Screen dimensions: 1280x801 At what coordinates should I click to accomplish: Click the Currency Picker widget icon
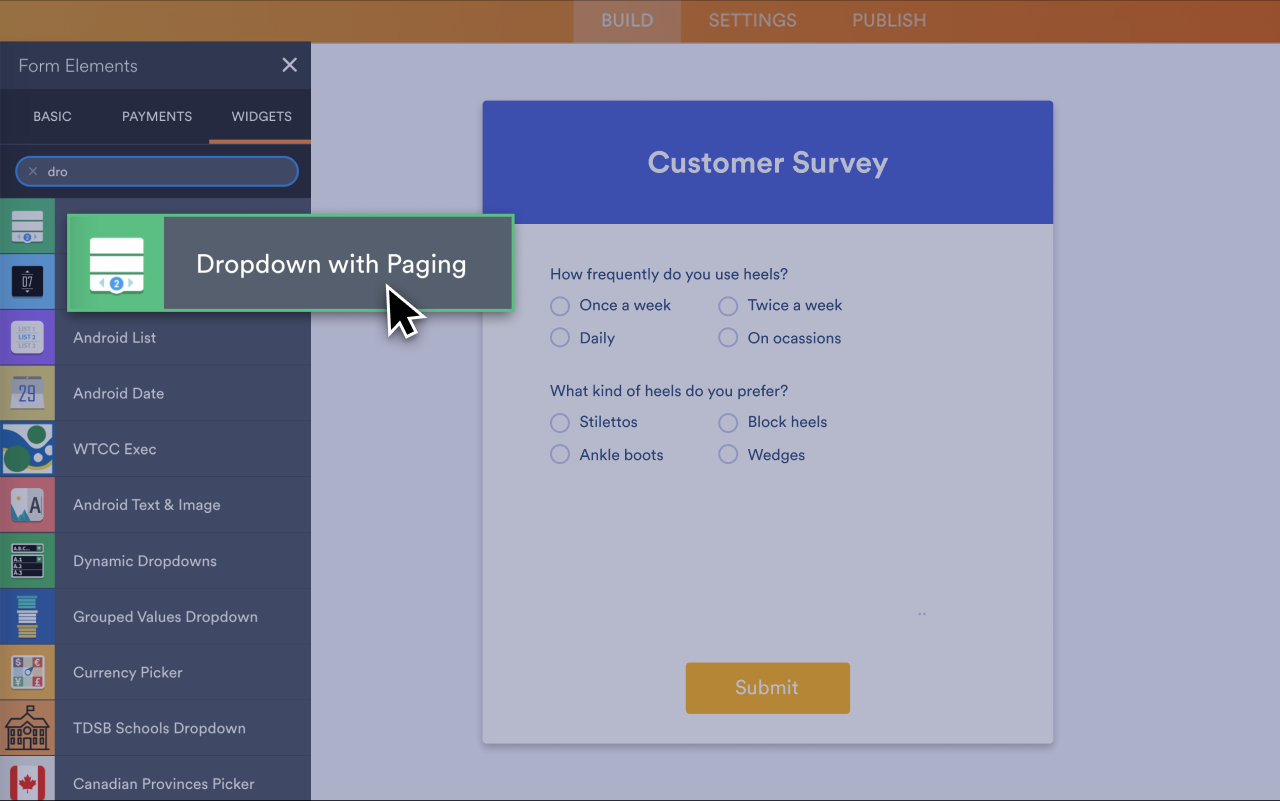pyautogui.click(x=28, y=672)
